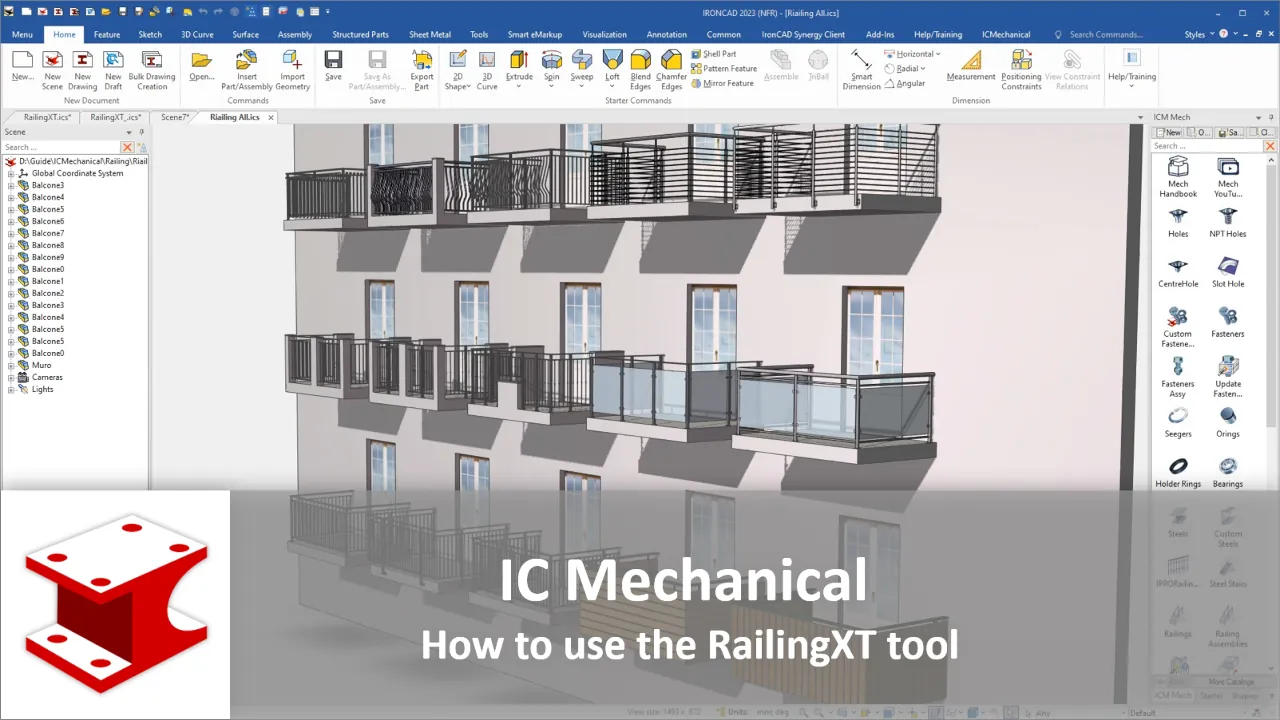Select the Bearings catalog item
Image resolution: width=1280 pixels, height=720 pixels.
pos(1228,472)
